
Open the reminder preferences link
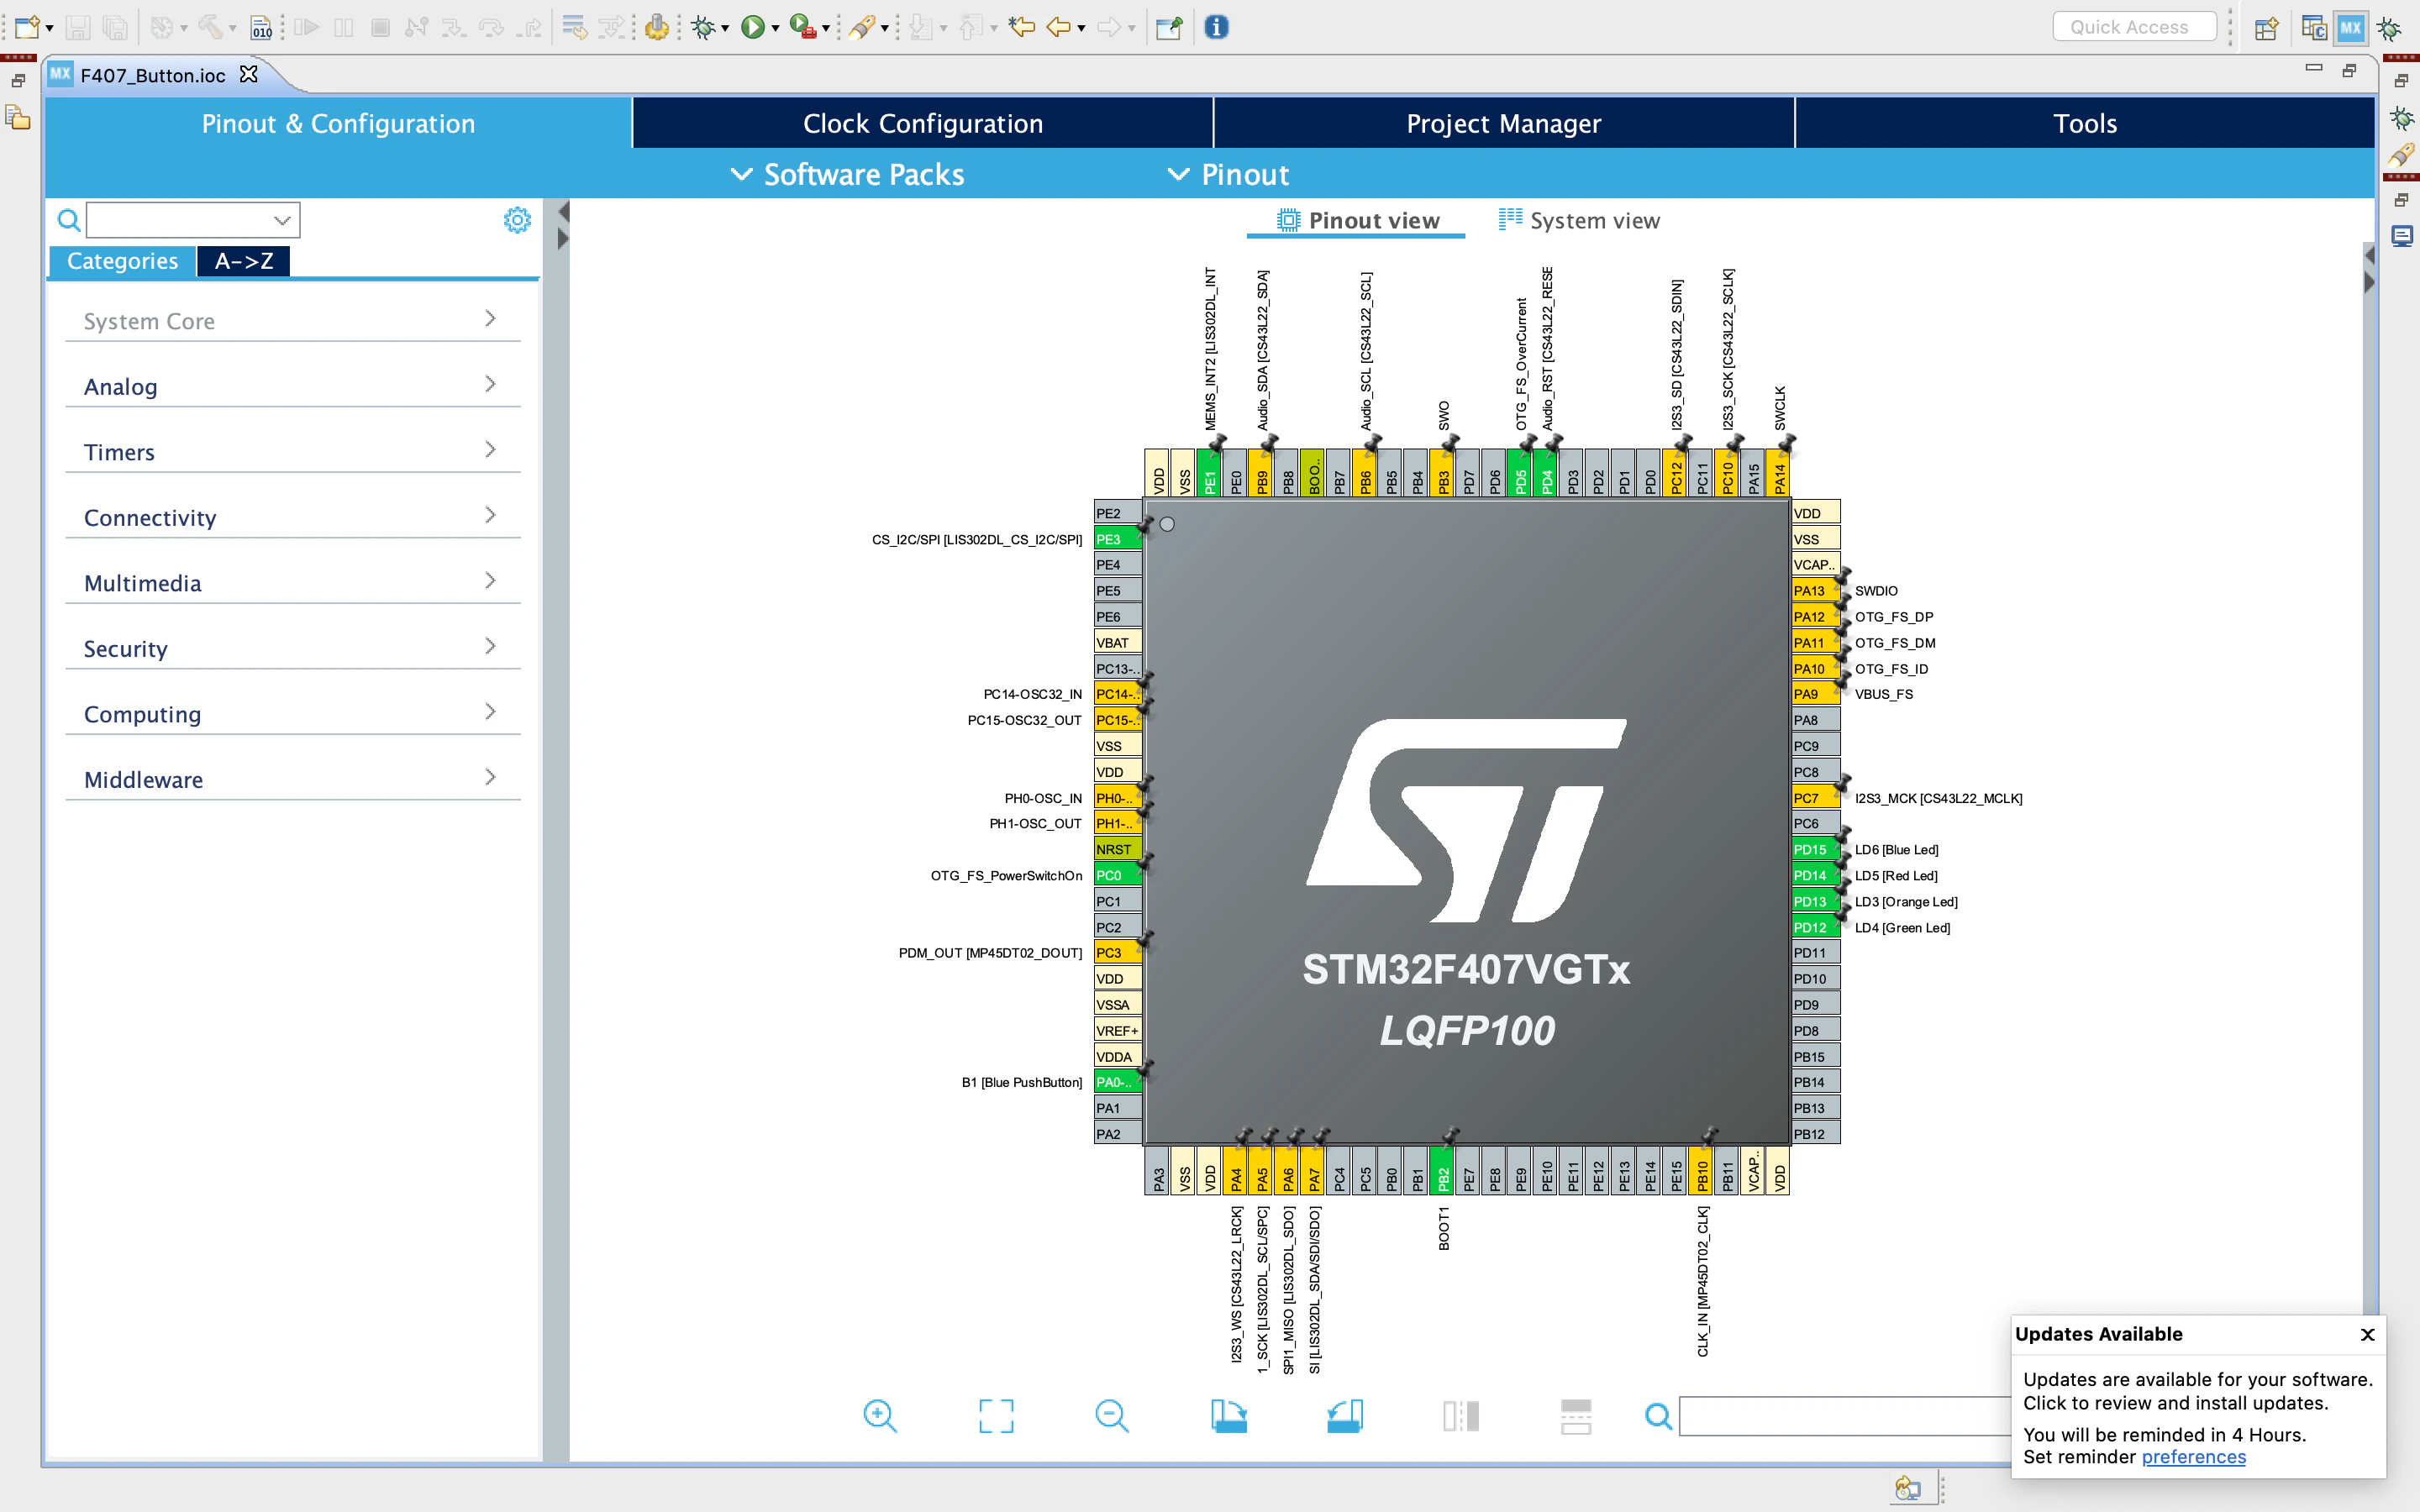[2193, 1456]
